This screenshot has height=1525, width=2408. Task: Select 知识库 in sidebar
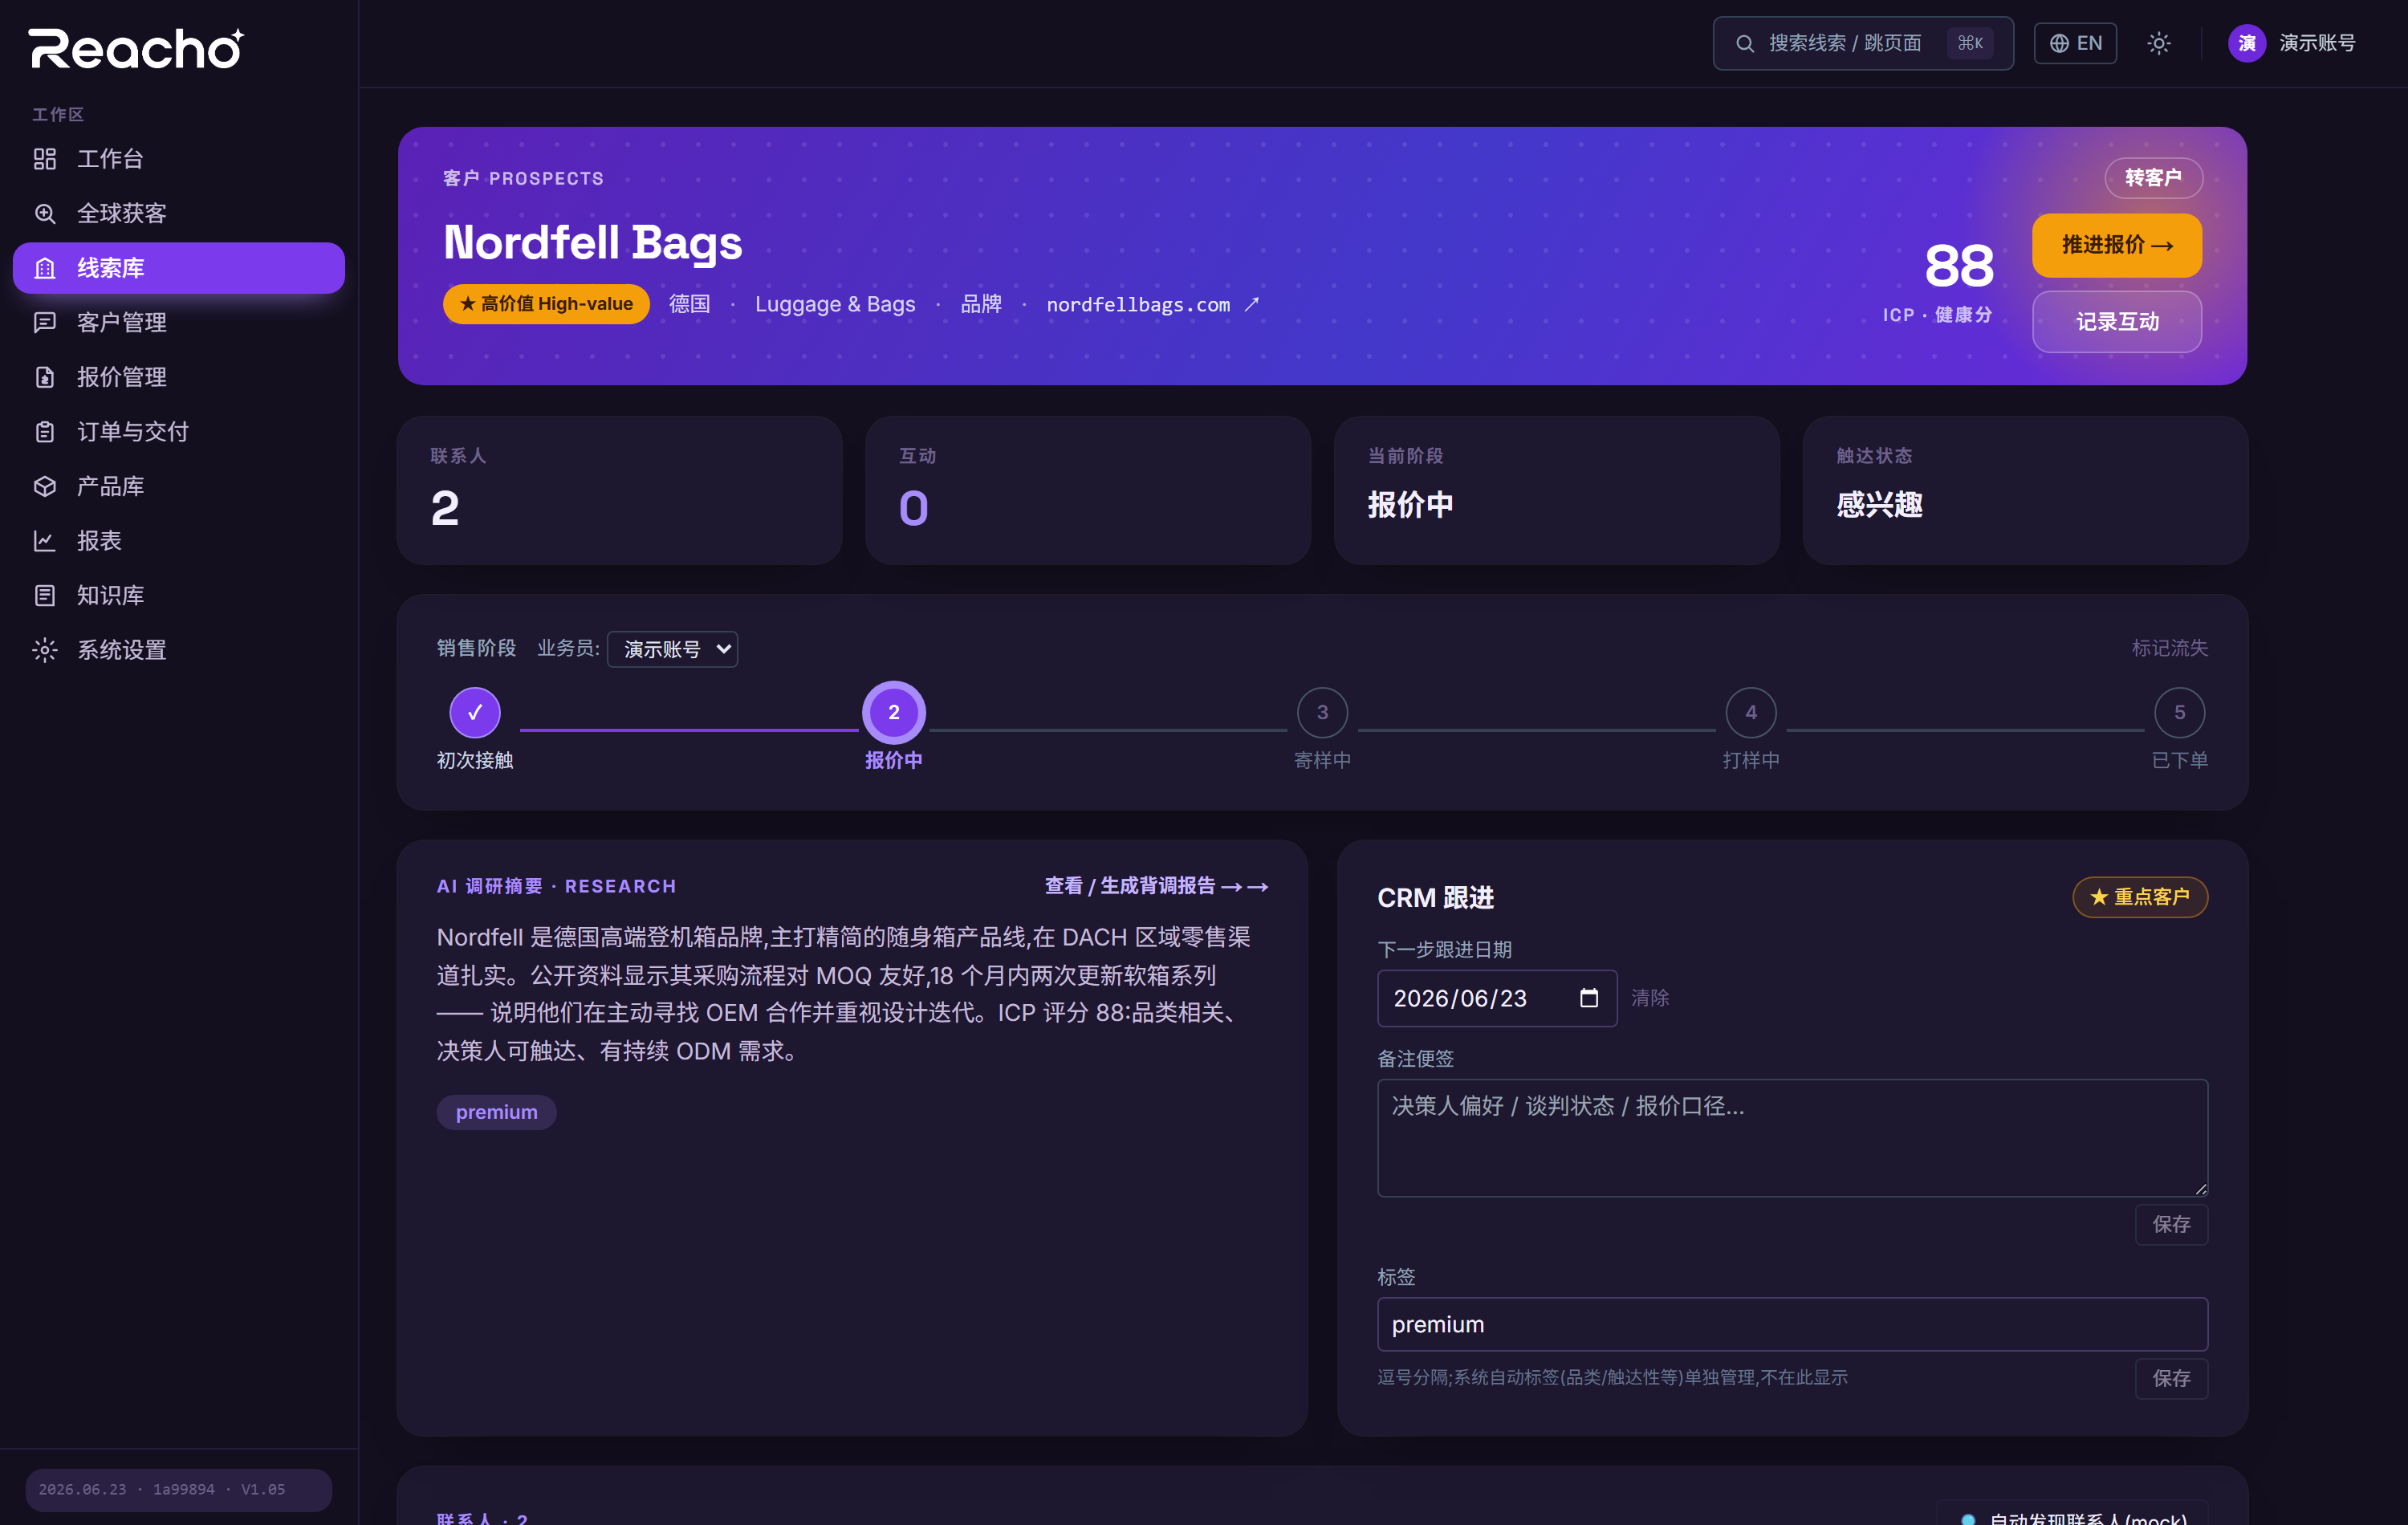[179, 595]
